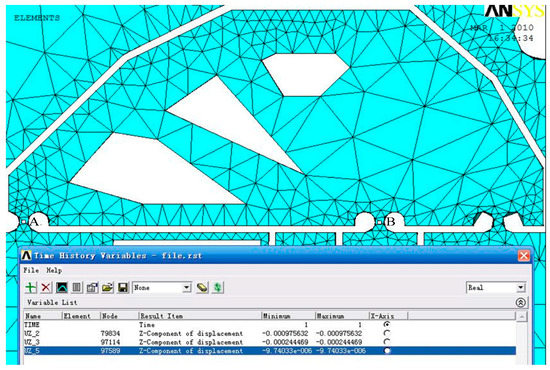Select the X-Axis radio for UZ_3

click(x=387, y=341)
